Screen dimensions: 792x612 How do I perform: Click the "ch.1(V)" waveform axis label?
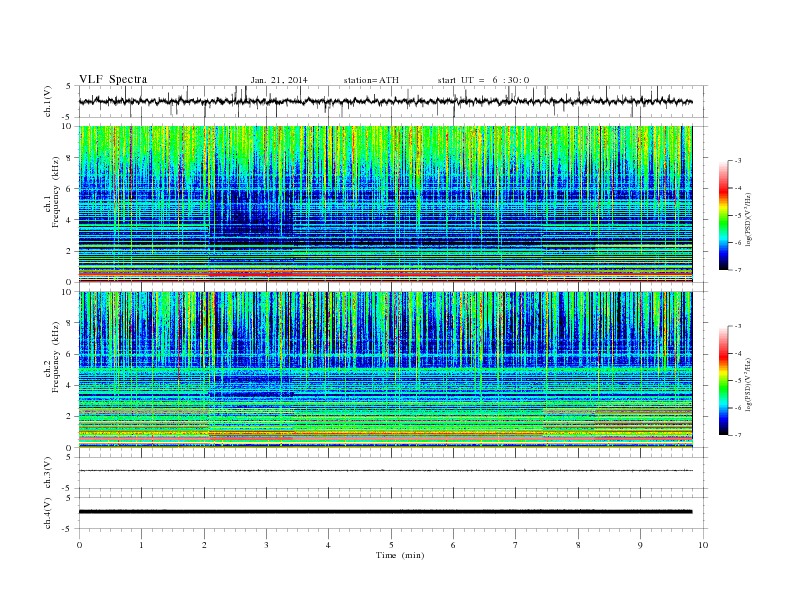click(48, 101)
